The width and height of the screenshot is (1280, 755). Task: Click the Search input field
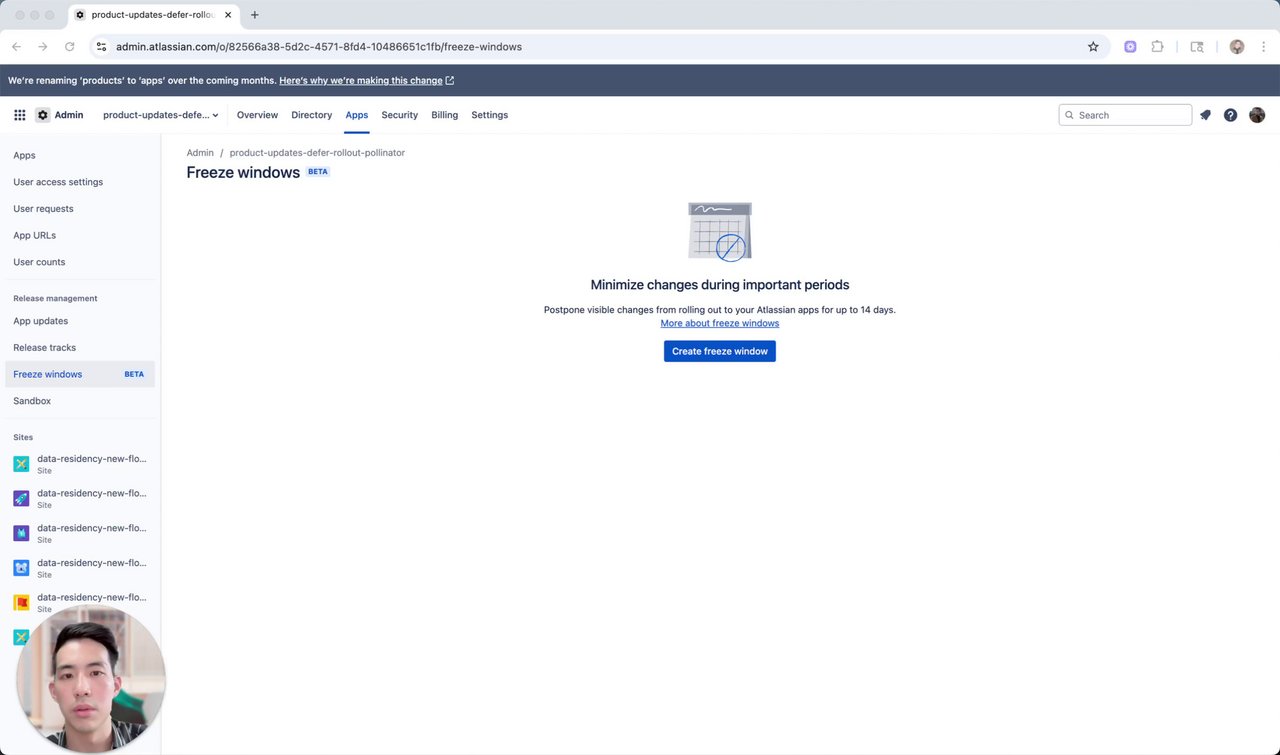[x=1125, y=115]
